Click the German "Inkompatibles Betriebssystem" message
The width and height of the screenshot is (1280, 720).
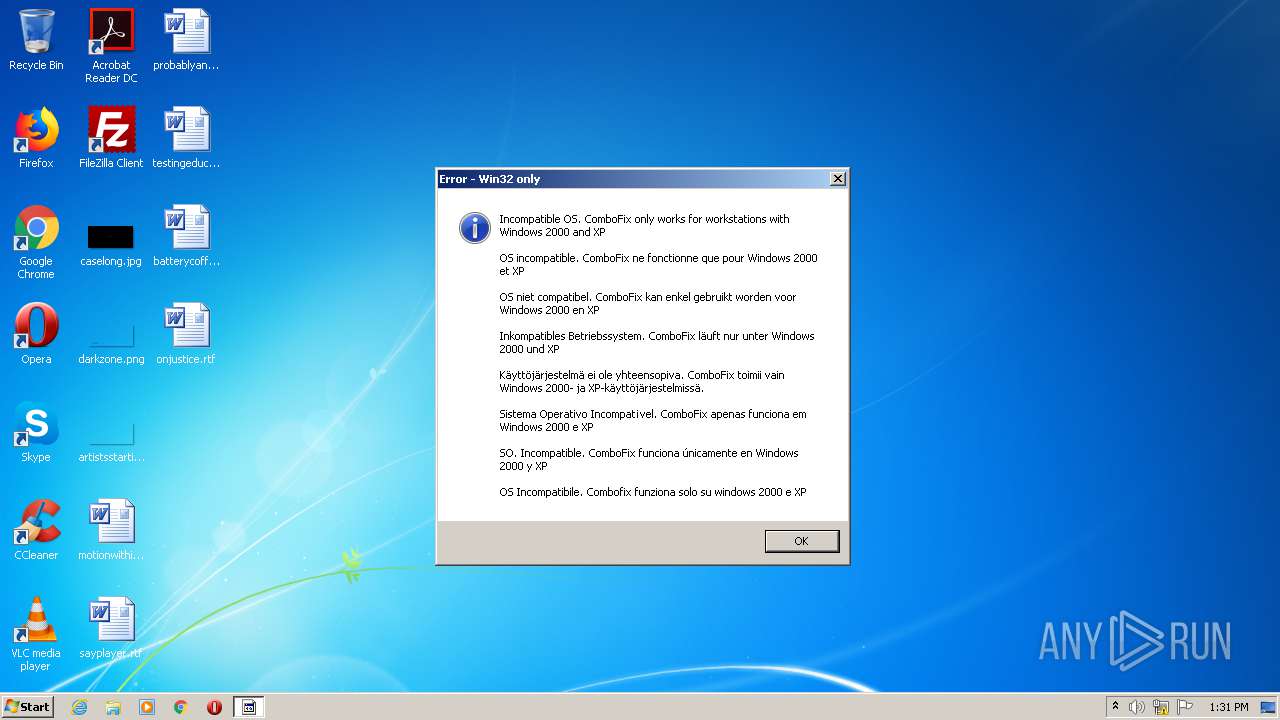[657, 342]
